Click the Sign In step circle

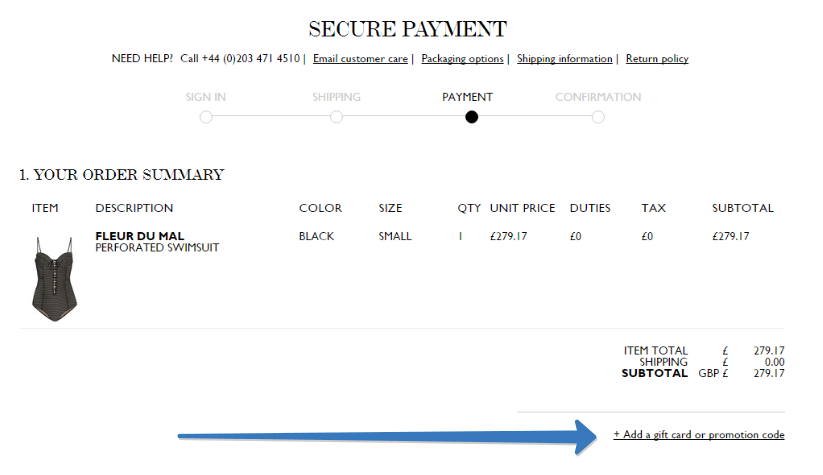pos(206,117)
